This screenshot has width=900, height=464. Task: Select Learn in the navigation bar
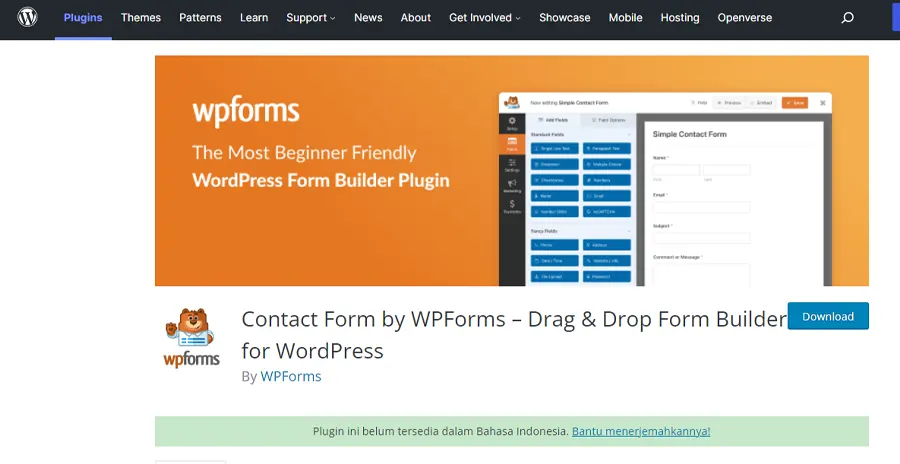coord(254,18)
